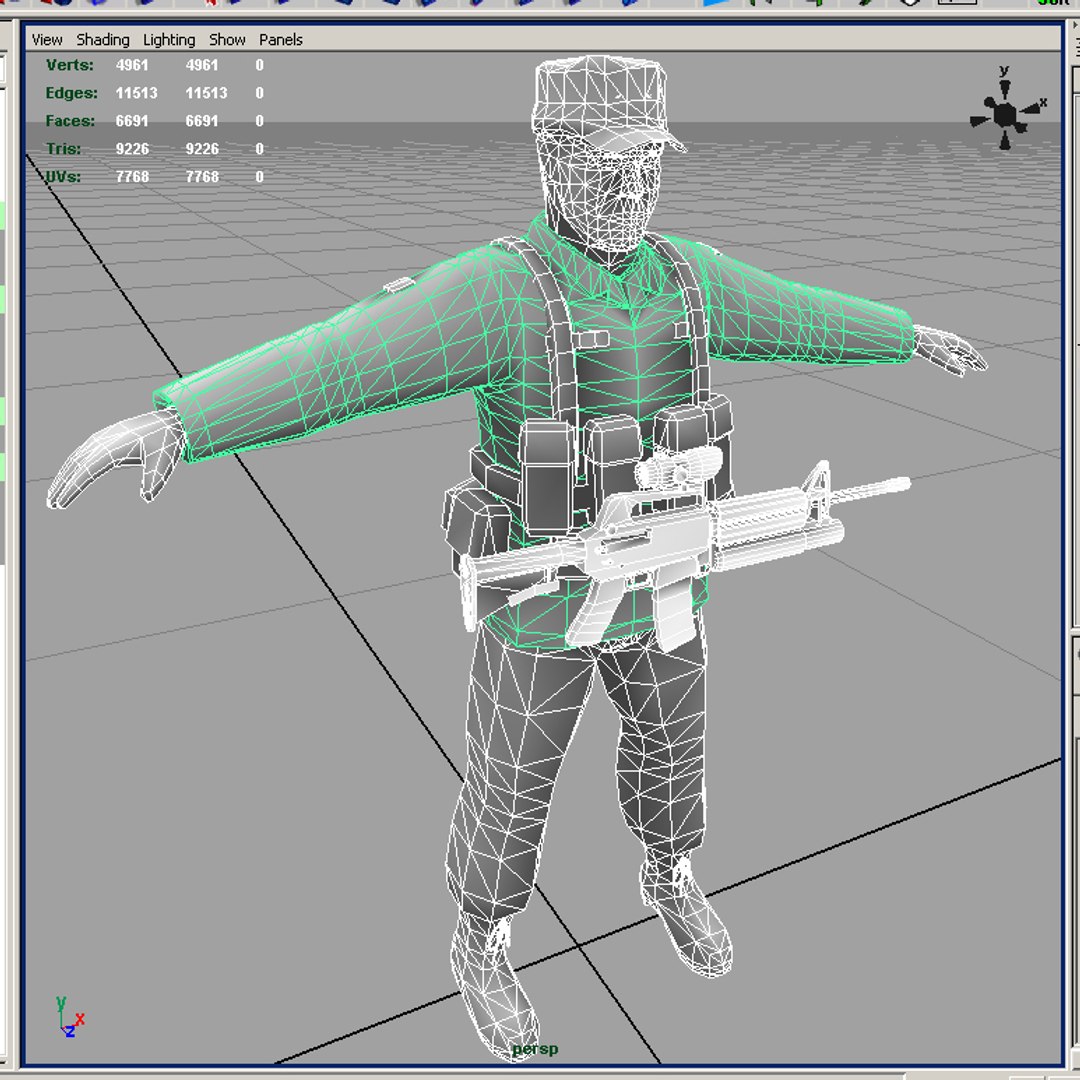This screenshot has height=1080, width=1080.
Task: Click the UVs: label in the poly count HUD
Action: 63,177
